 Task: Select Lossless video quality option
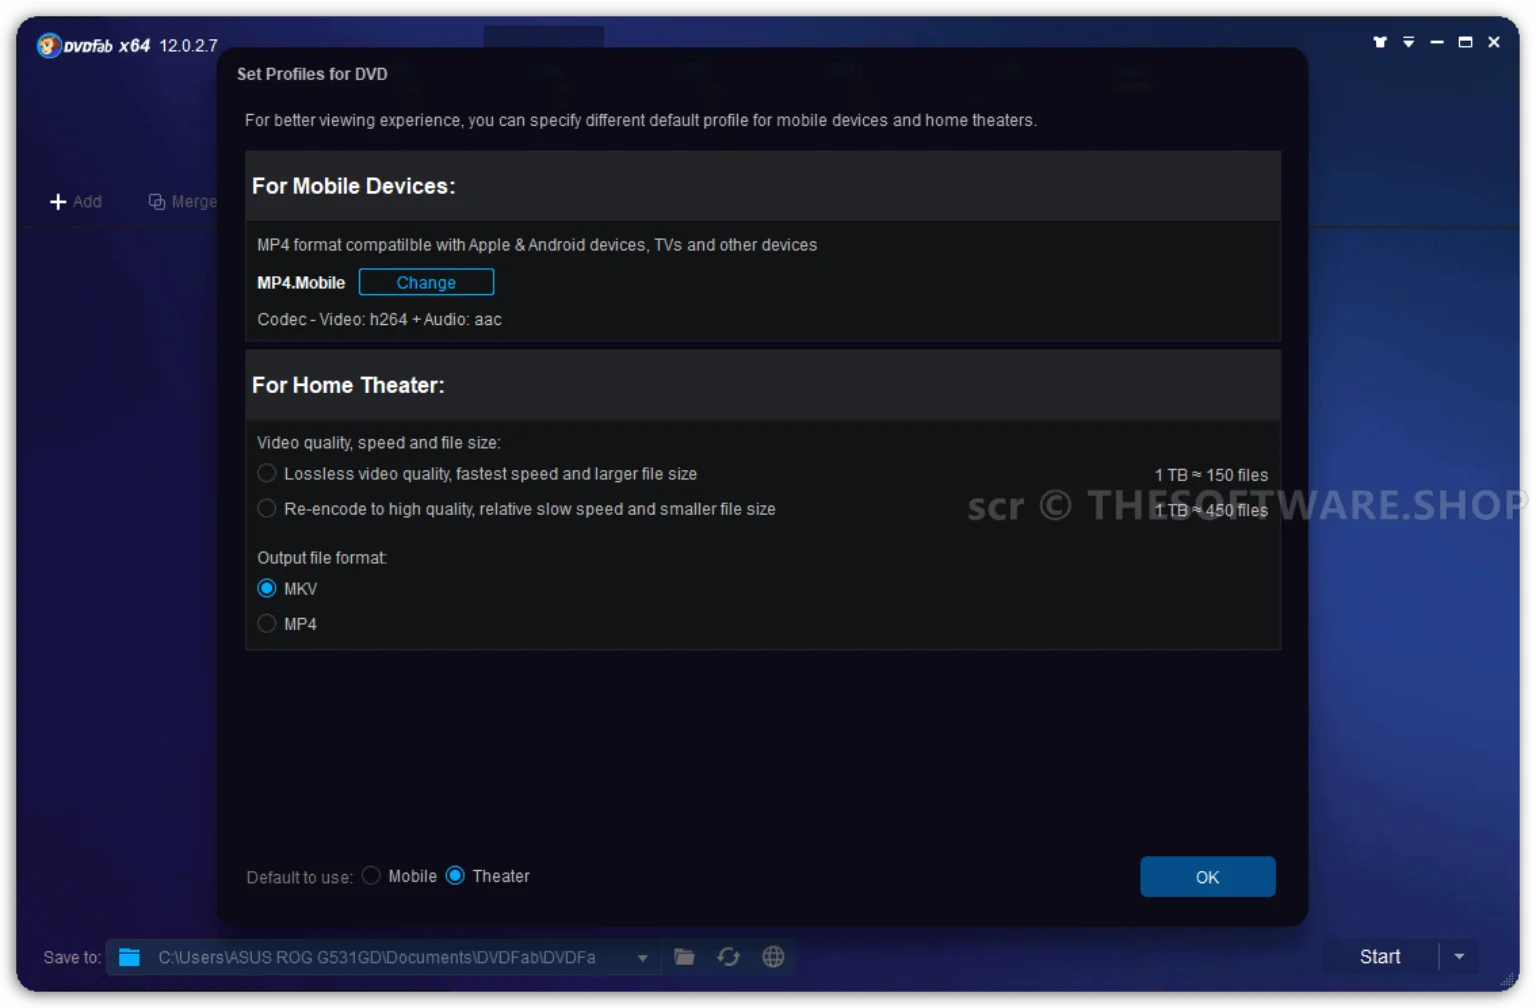[267, 473]
